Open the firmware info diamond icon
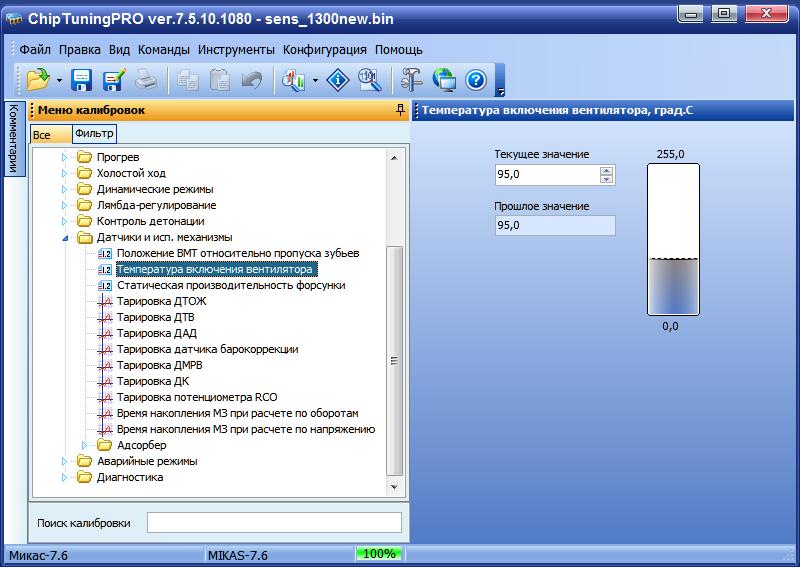 [x=337, y=80]
